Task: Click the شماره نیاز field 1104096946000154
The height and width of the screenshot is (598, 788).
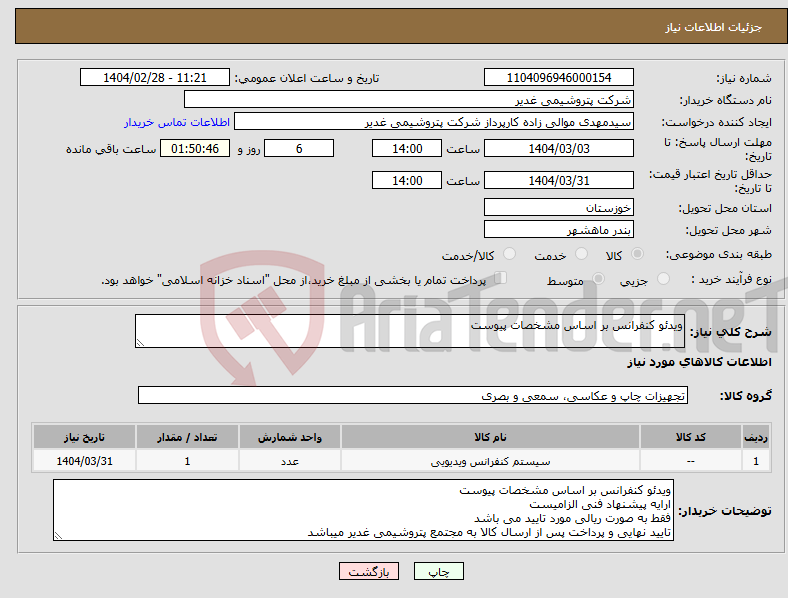Action: tap(558, 77)
